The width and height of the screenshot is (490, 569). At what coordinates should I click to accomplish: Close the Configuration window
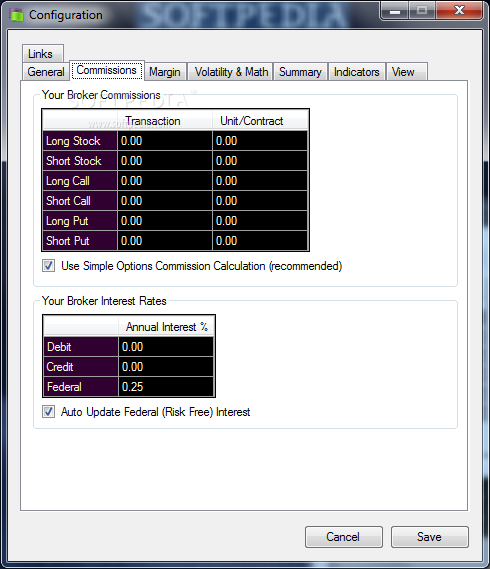coord(460,11)
